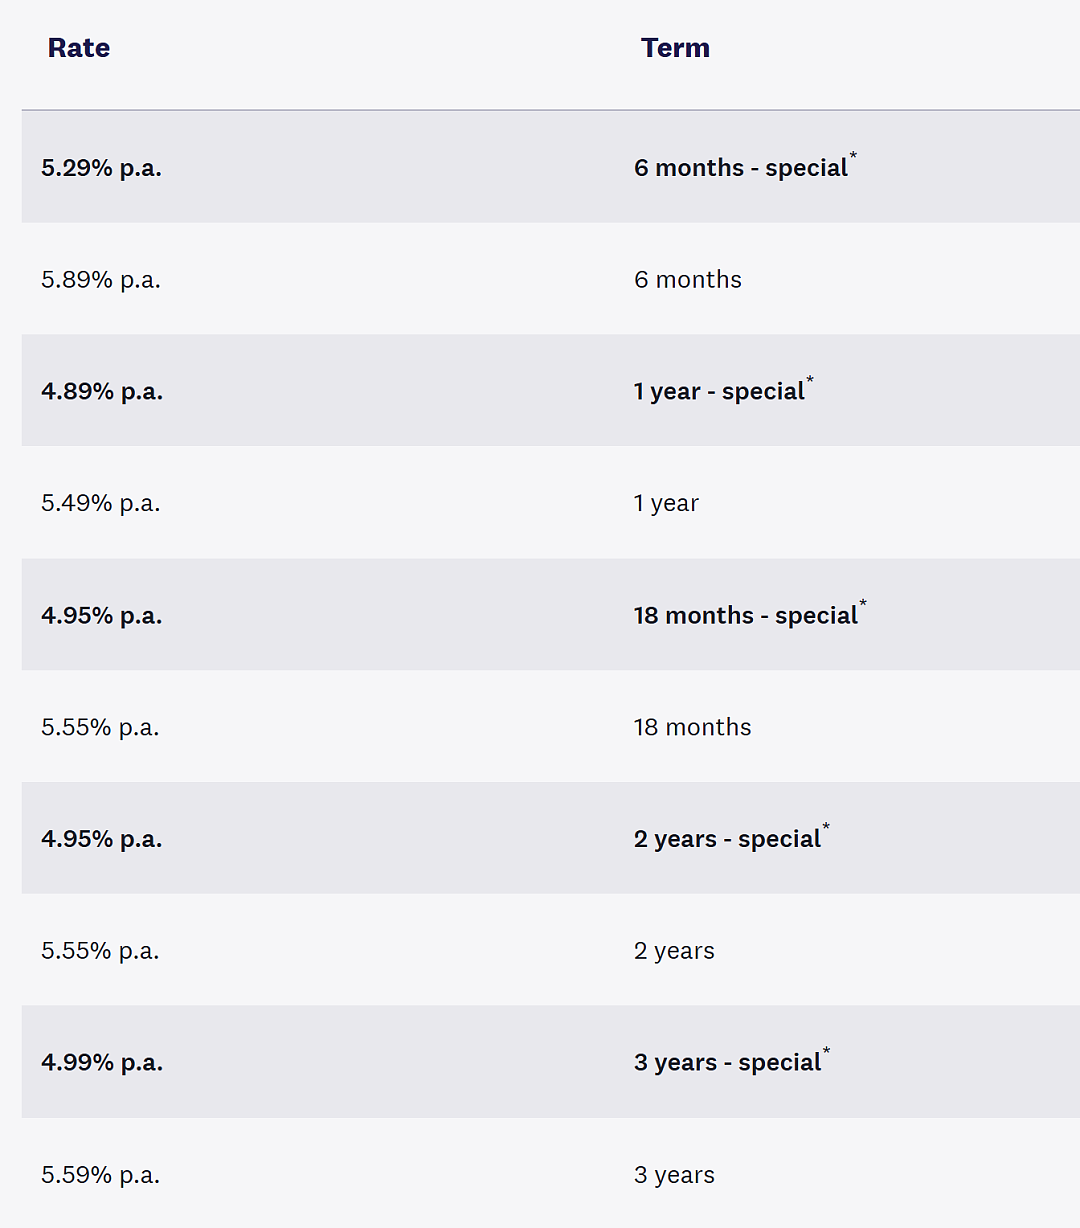Click the plain 3 years term
The width and height of the screenshot is (1080, 1228).
(x=674, y=1175)
